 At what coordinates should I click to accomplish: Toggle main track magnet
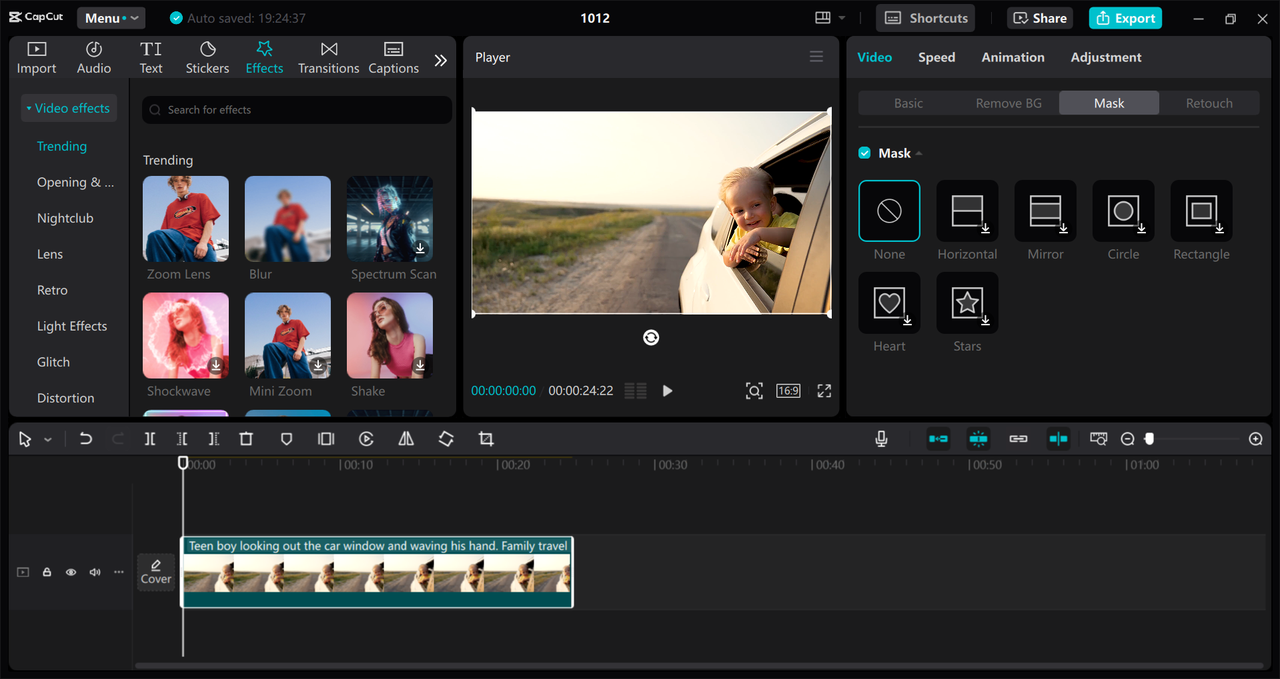pyautogui.click(x=938, y=439)
